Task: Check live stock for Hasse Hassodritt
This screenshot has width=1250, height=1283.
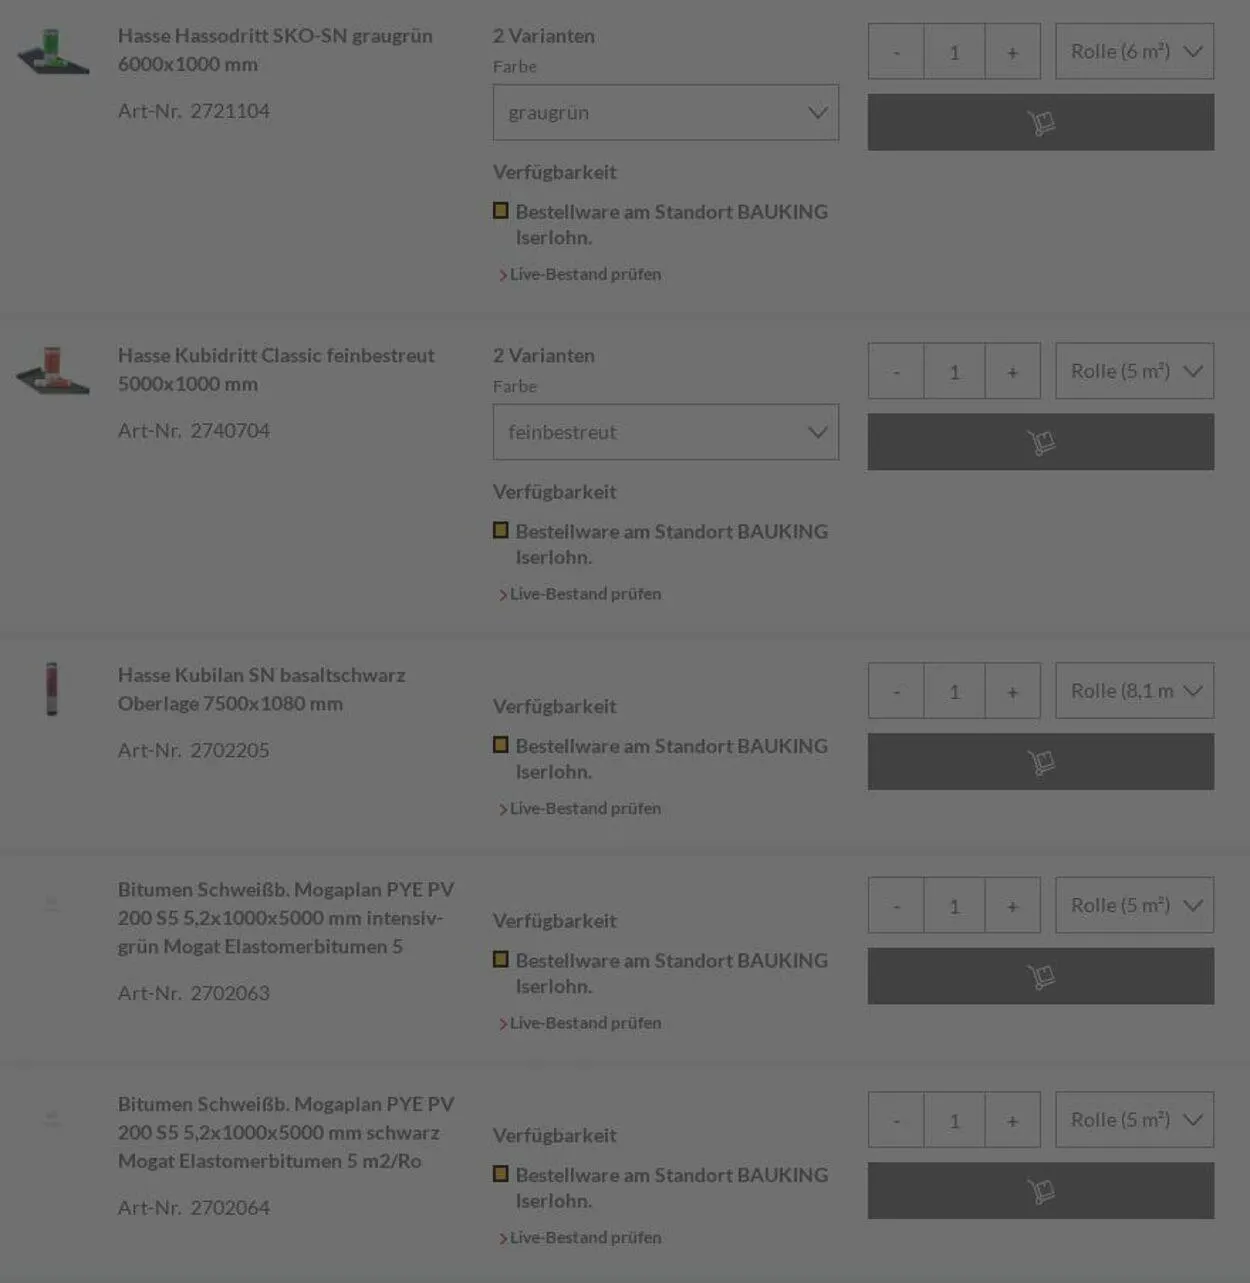Action: [585, 274]
